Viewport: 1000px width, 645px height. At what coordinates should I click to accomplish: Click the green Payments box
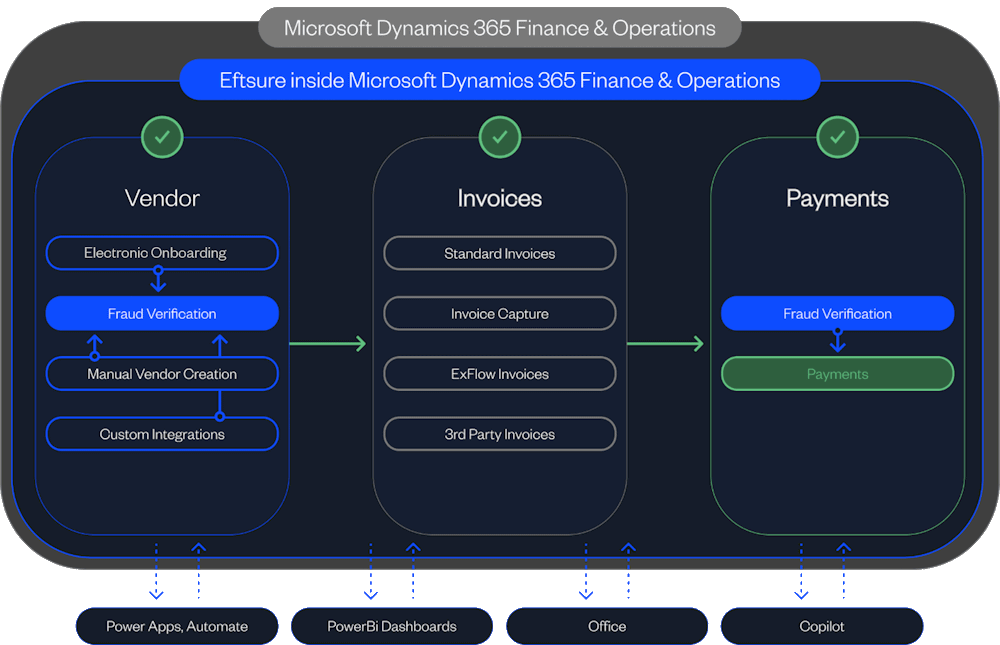coord(837,374)
